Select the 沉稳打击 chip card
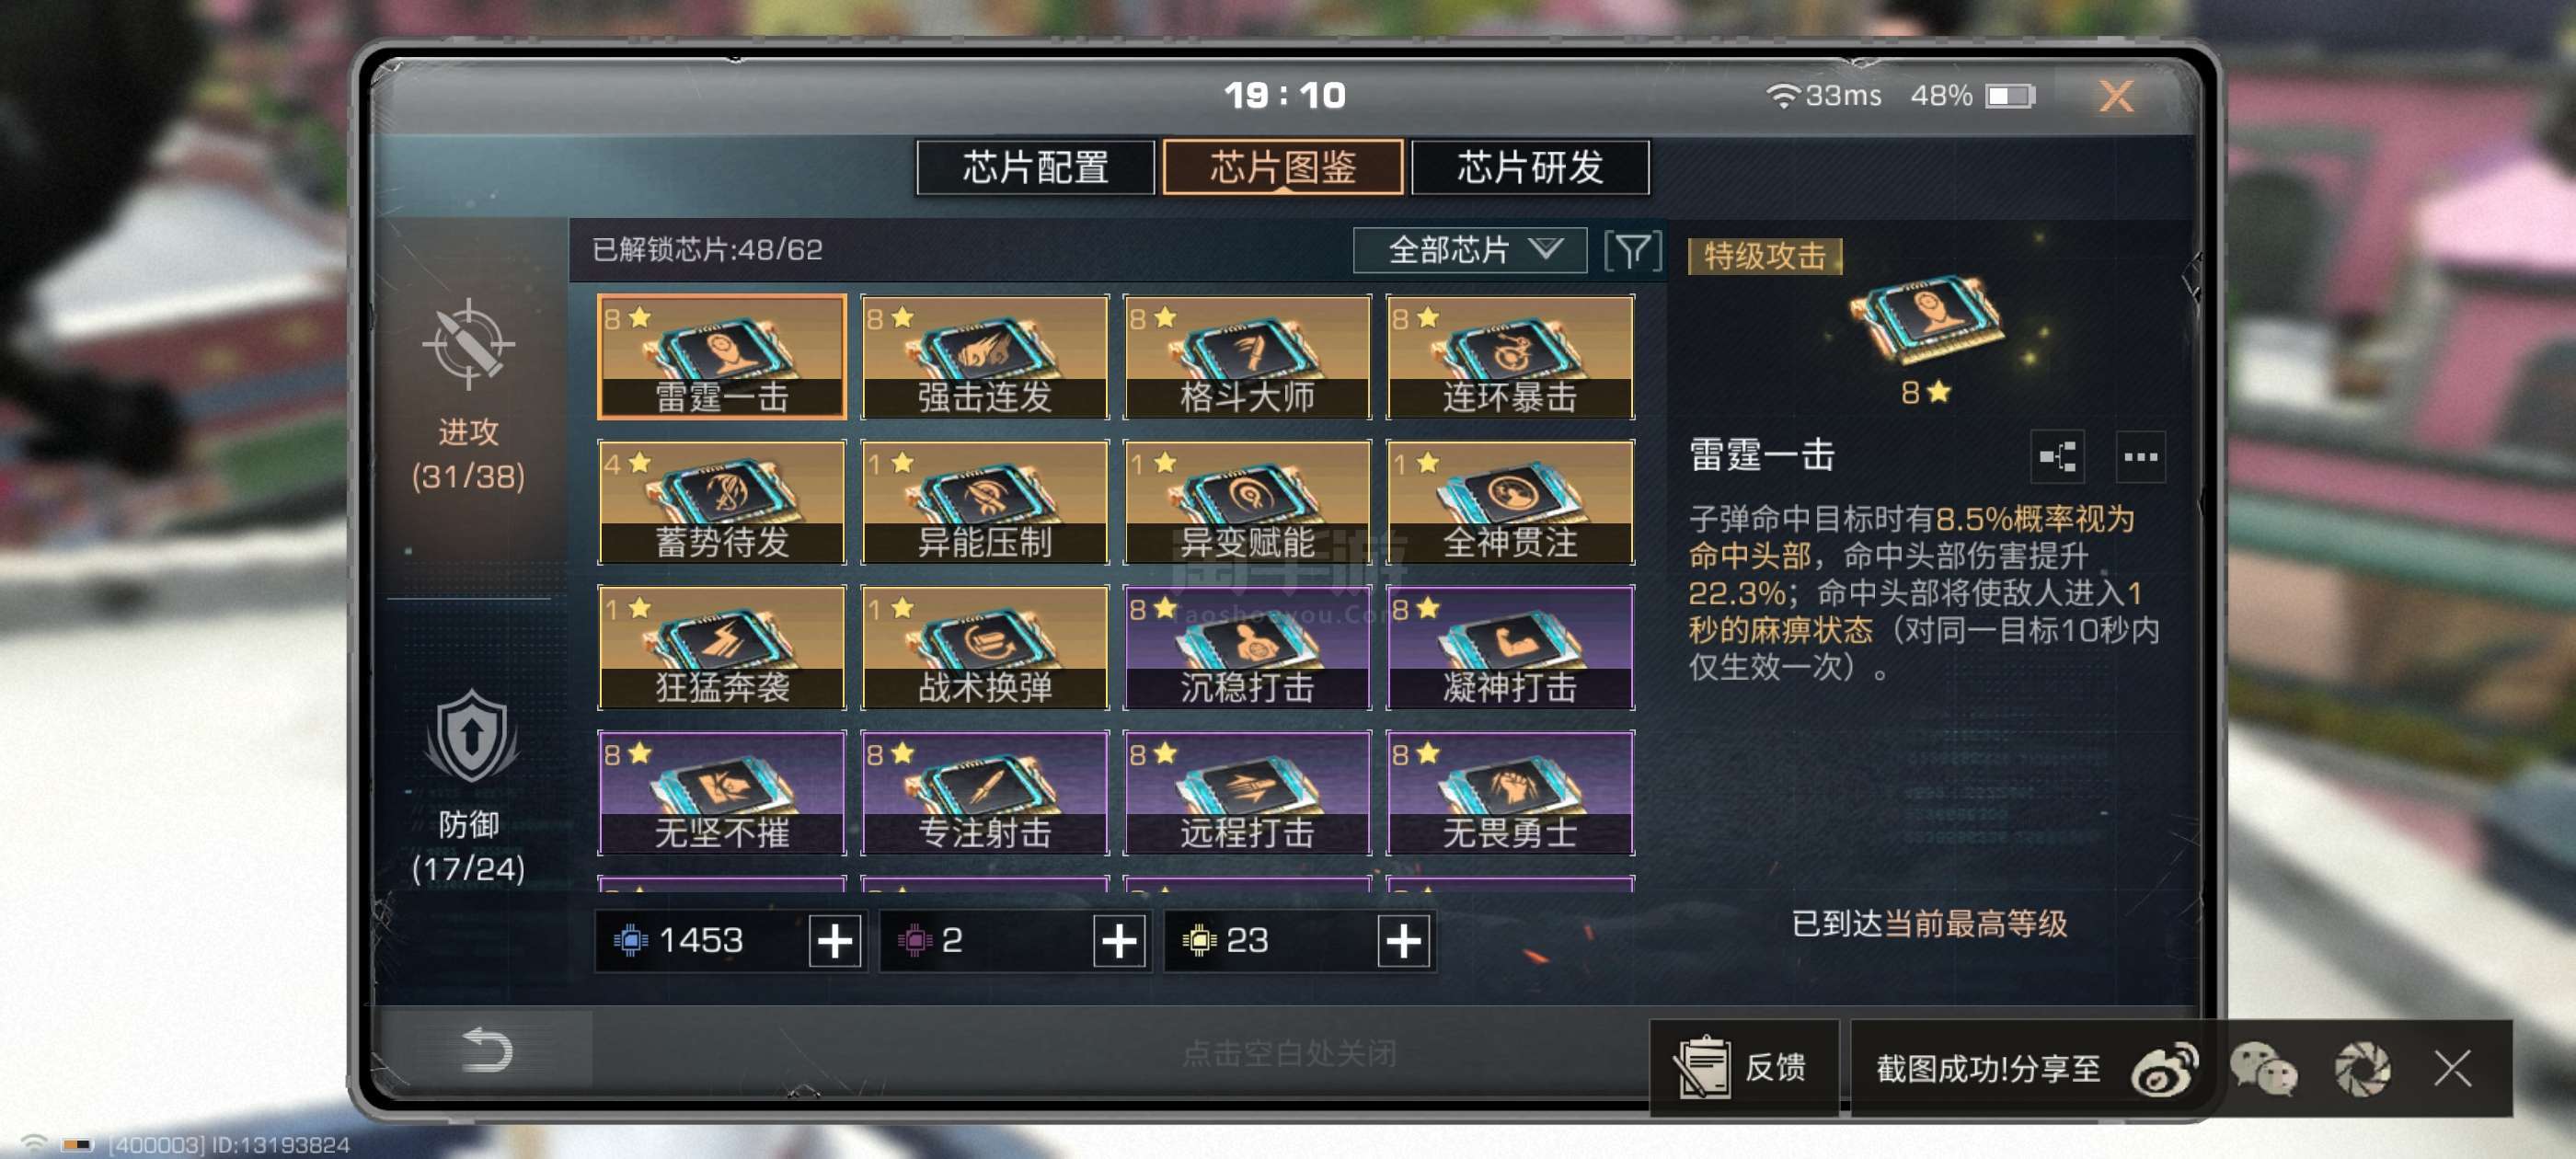This screenshot has height=1159, width=2576. pyautogui.click(x=1247, y=647)
